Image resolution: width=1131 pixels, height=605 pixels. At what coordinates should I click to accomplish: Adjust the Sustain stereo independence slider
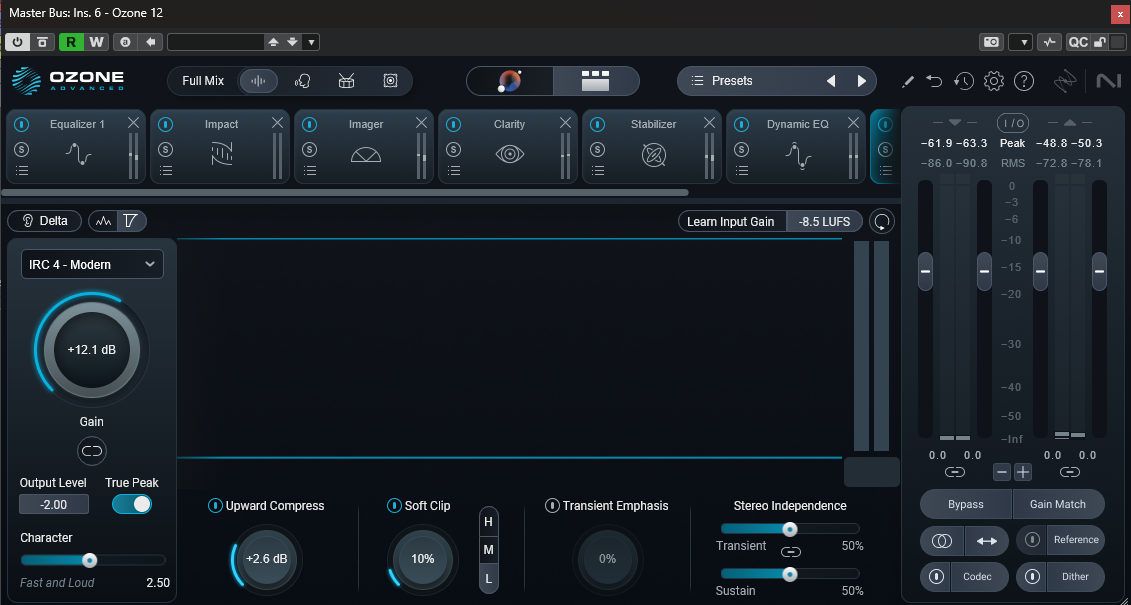(790, 574)
